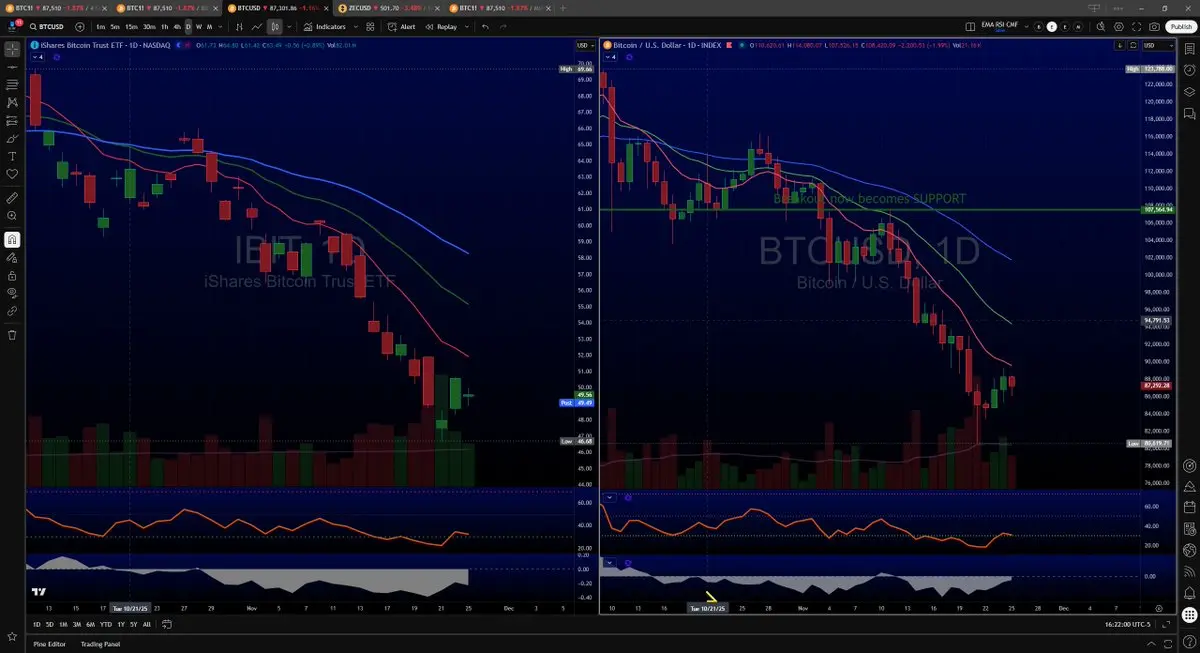Open the Fibonacci tools in left toolbar
Image resolution: width=1200 pixels, height=653 pixels.
[x=12, y=85]
